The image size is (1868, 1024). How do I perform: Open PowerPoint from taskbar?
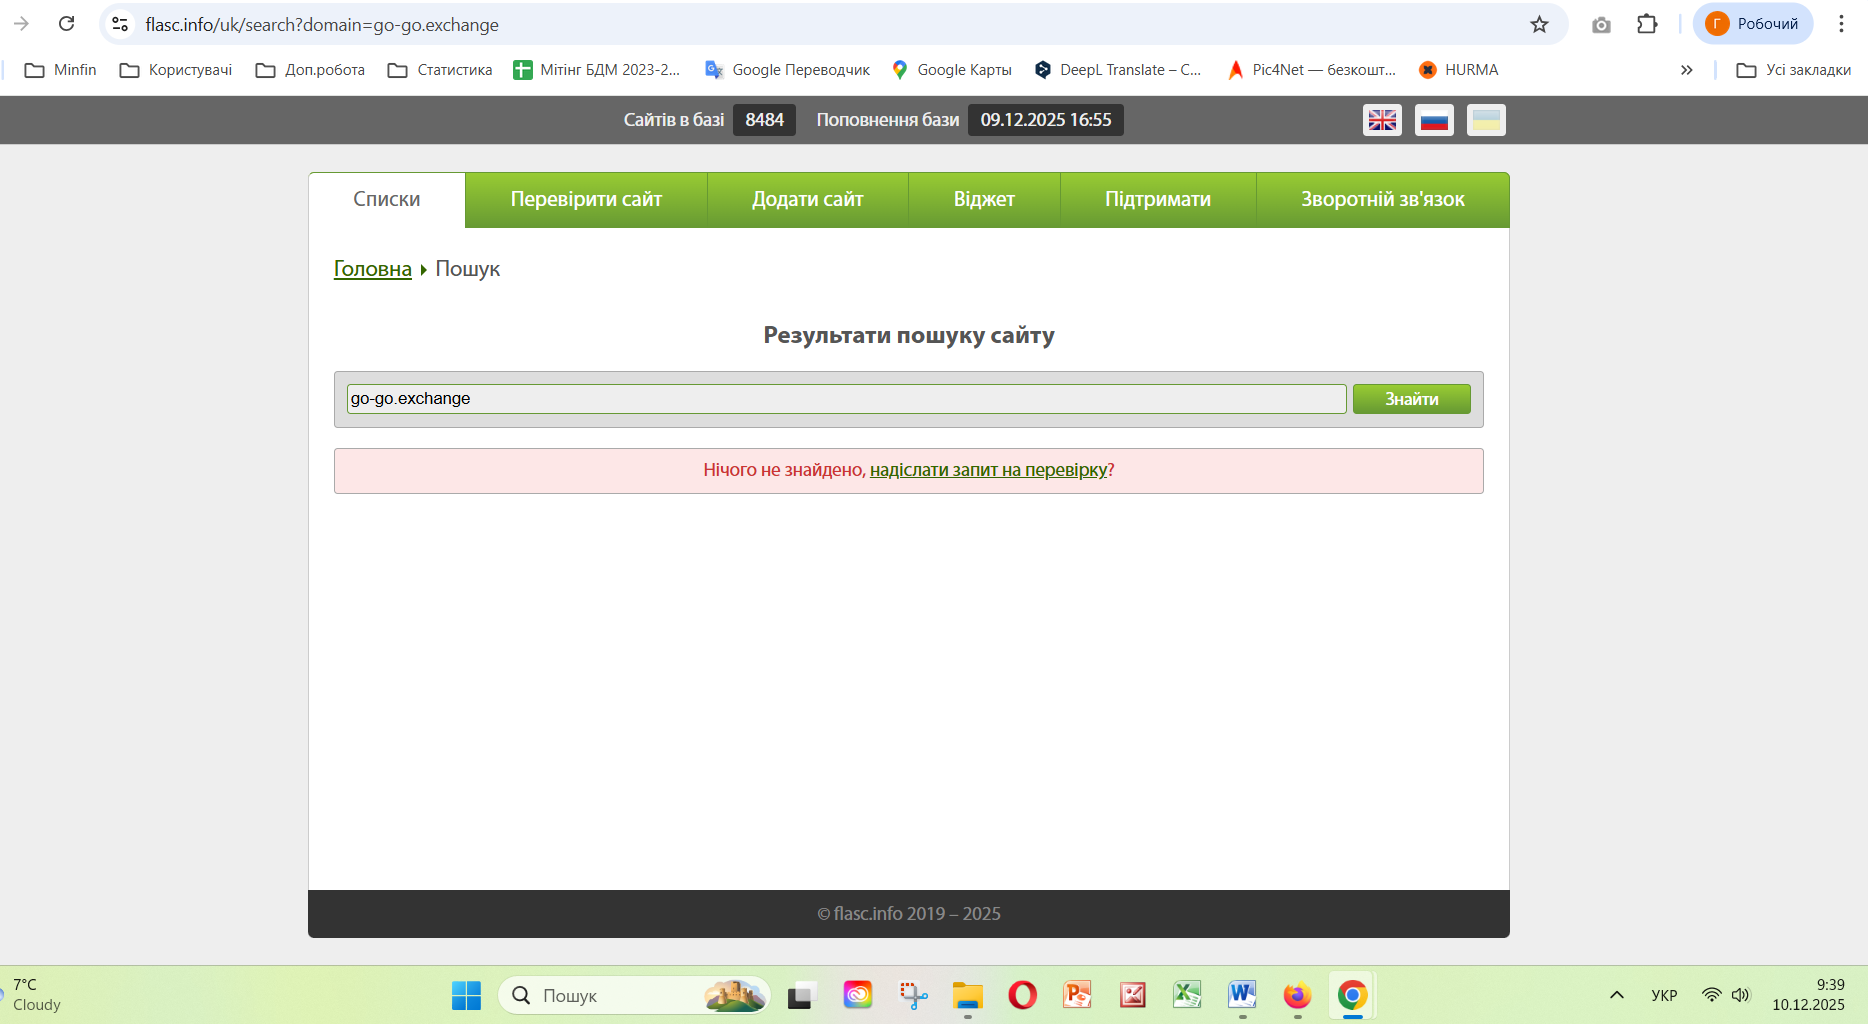(1077, 995)
